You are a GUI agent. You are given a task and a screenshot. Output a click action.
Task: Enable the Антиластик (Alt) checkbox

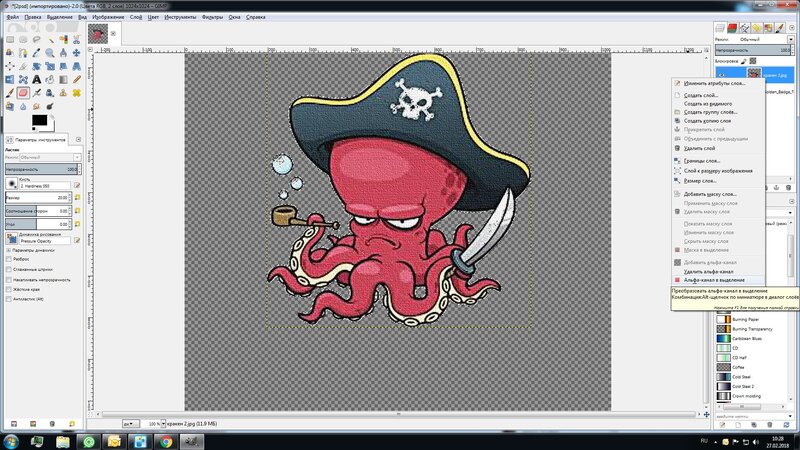click(x=9, y=299)
